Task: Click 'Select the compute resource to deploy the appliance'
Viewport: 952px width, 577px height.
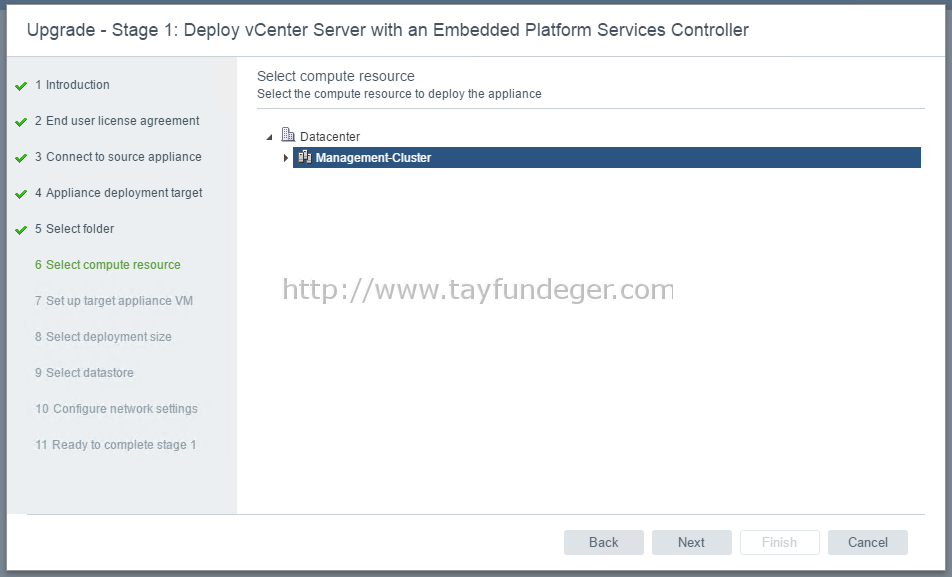Action: coord(399,94)
